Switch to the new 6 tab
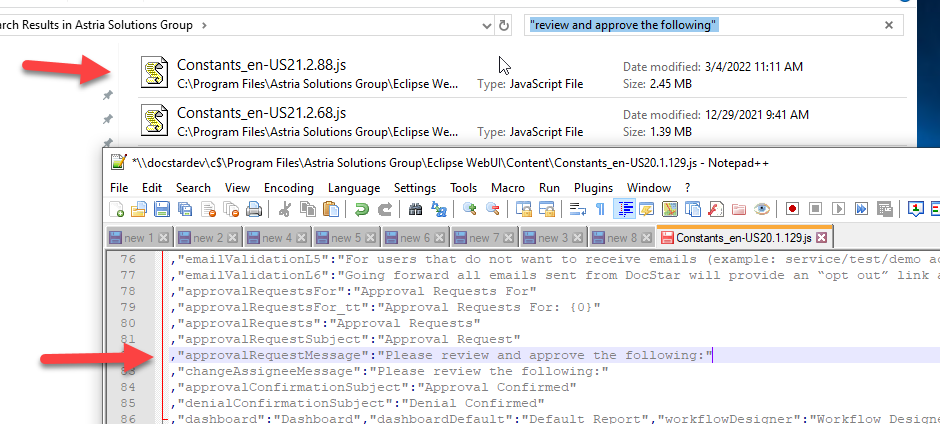 pyautogui.click(x=415, y=237)
